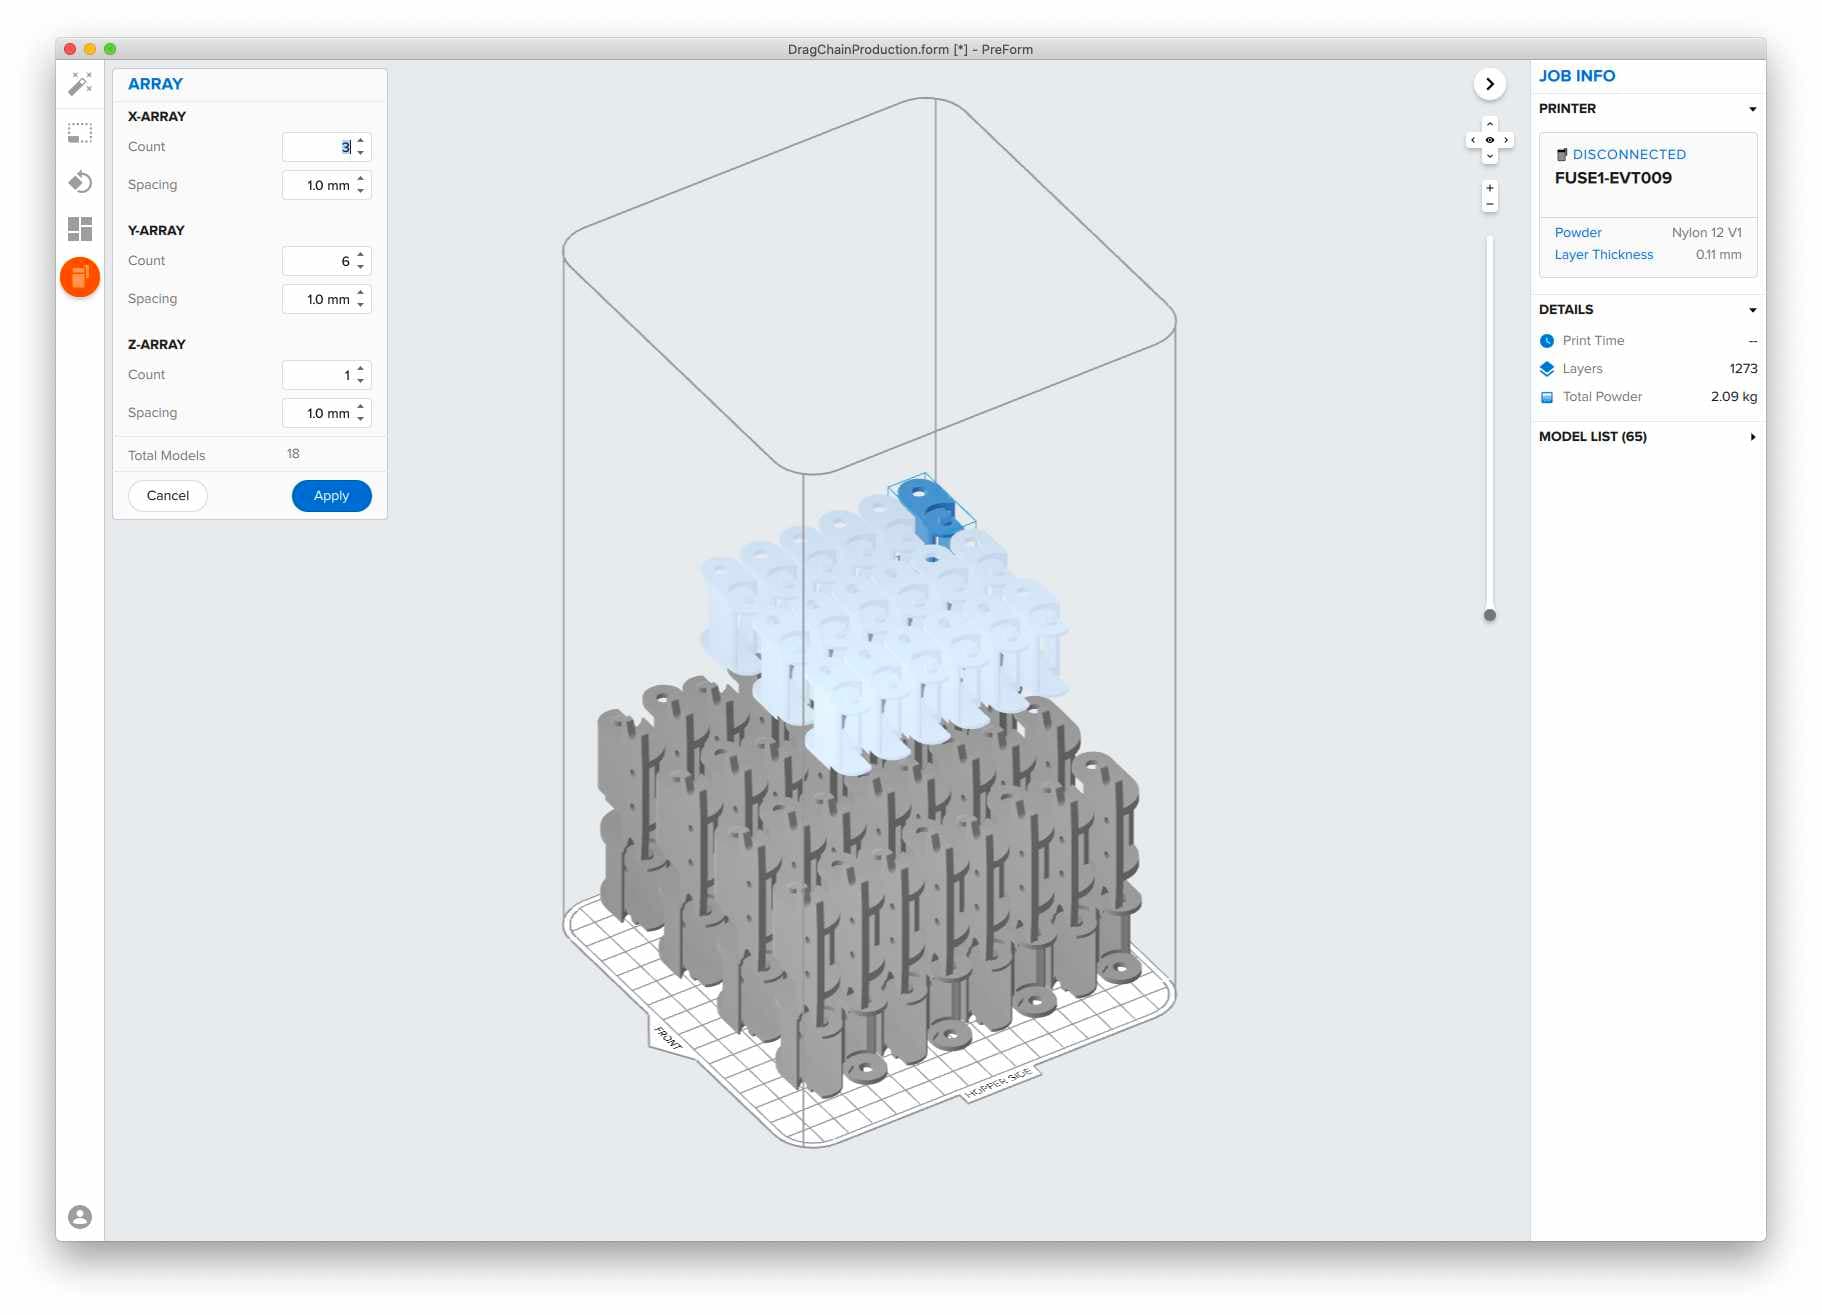Zoom in with the plus button
Image resolution: width=1822 pixels, height=1315 pixels.
[x=1489, y=188]
